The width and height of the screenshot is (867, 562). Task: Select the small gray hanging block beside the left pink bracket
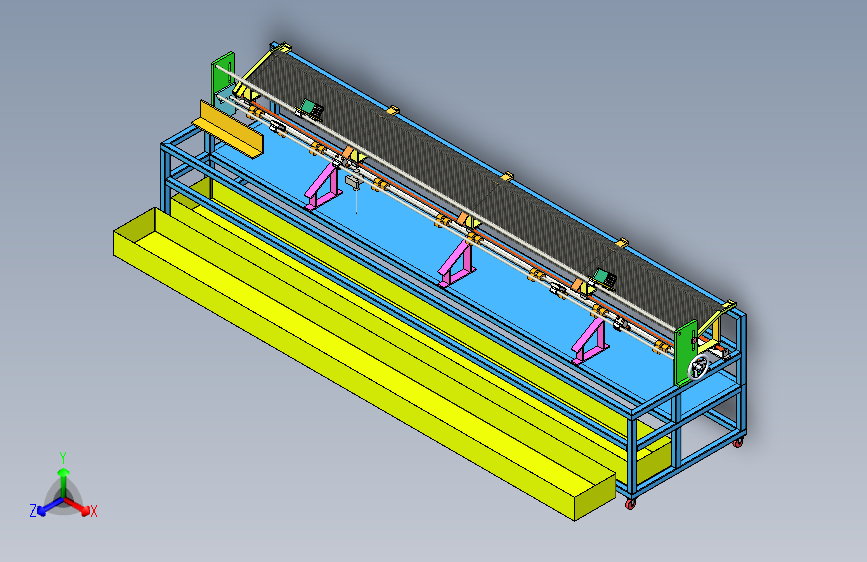click(353, 182)
